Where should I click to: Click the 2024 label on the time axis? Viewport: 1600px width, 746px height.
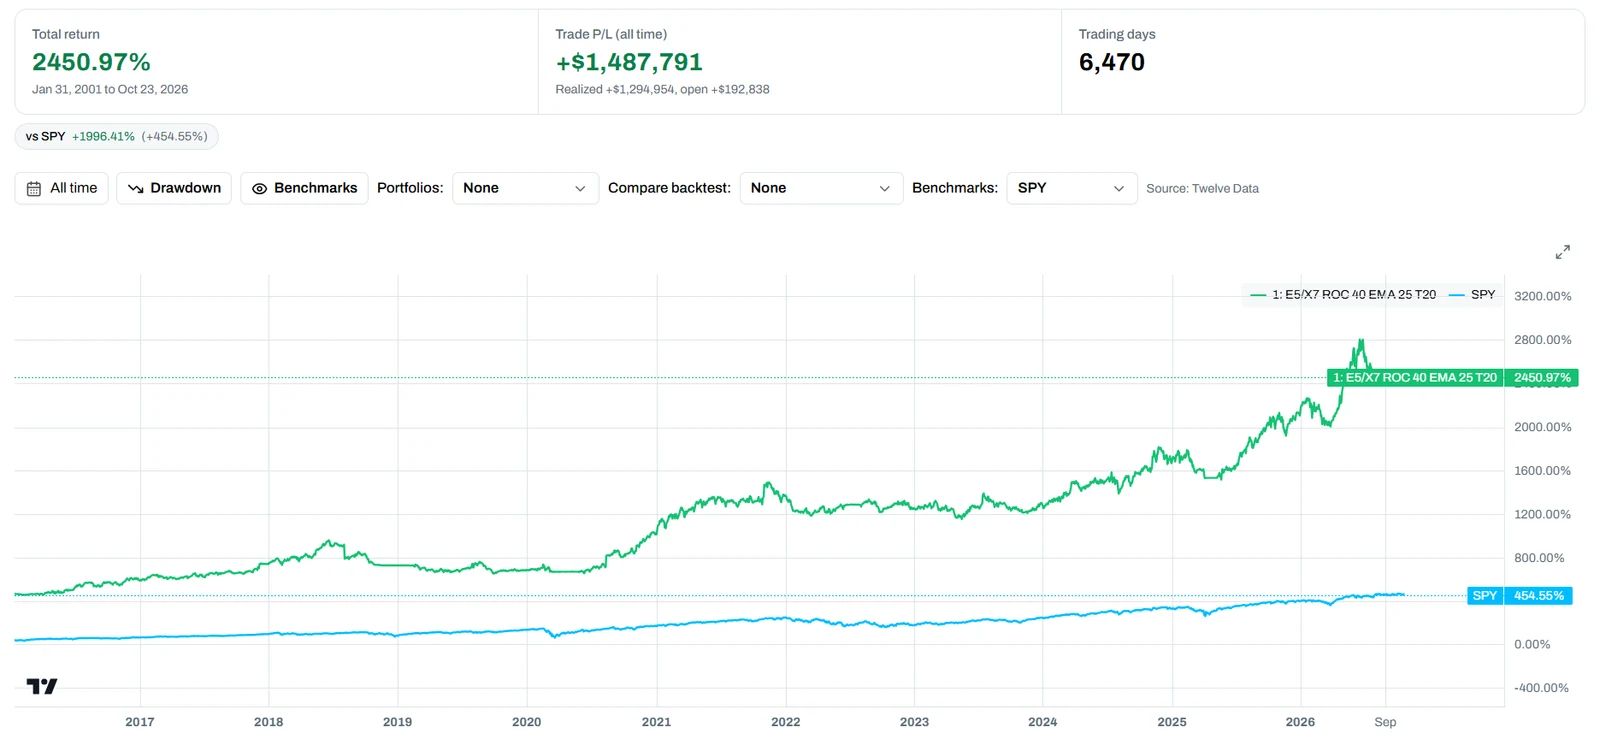[1042, 722]
